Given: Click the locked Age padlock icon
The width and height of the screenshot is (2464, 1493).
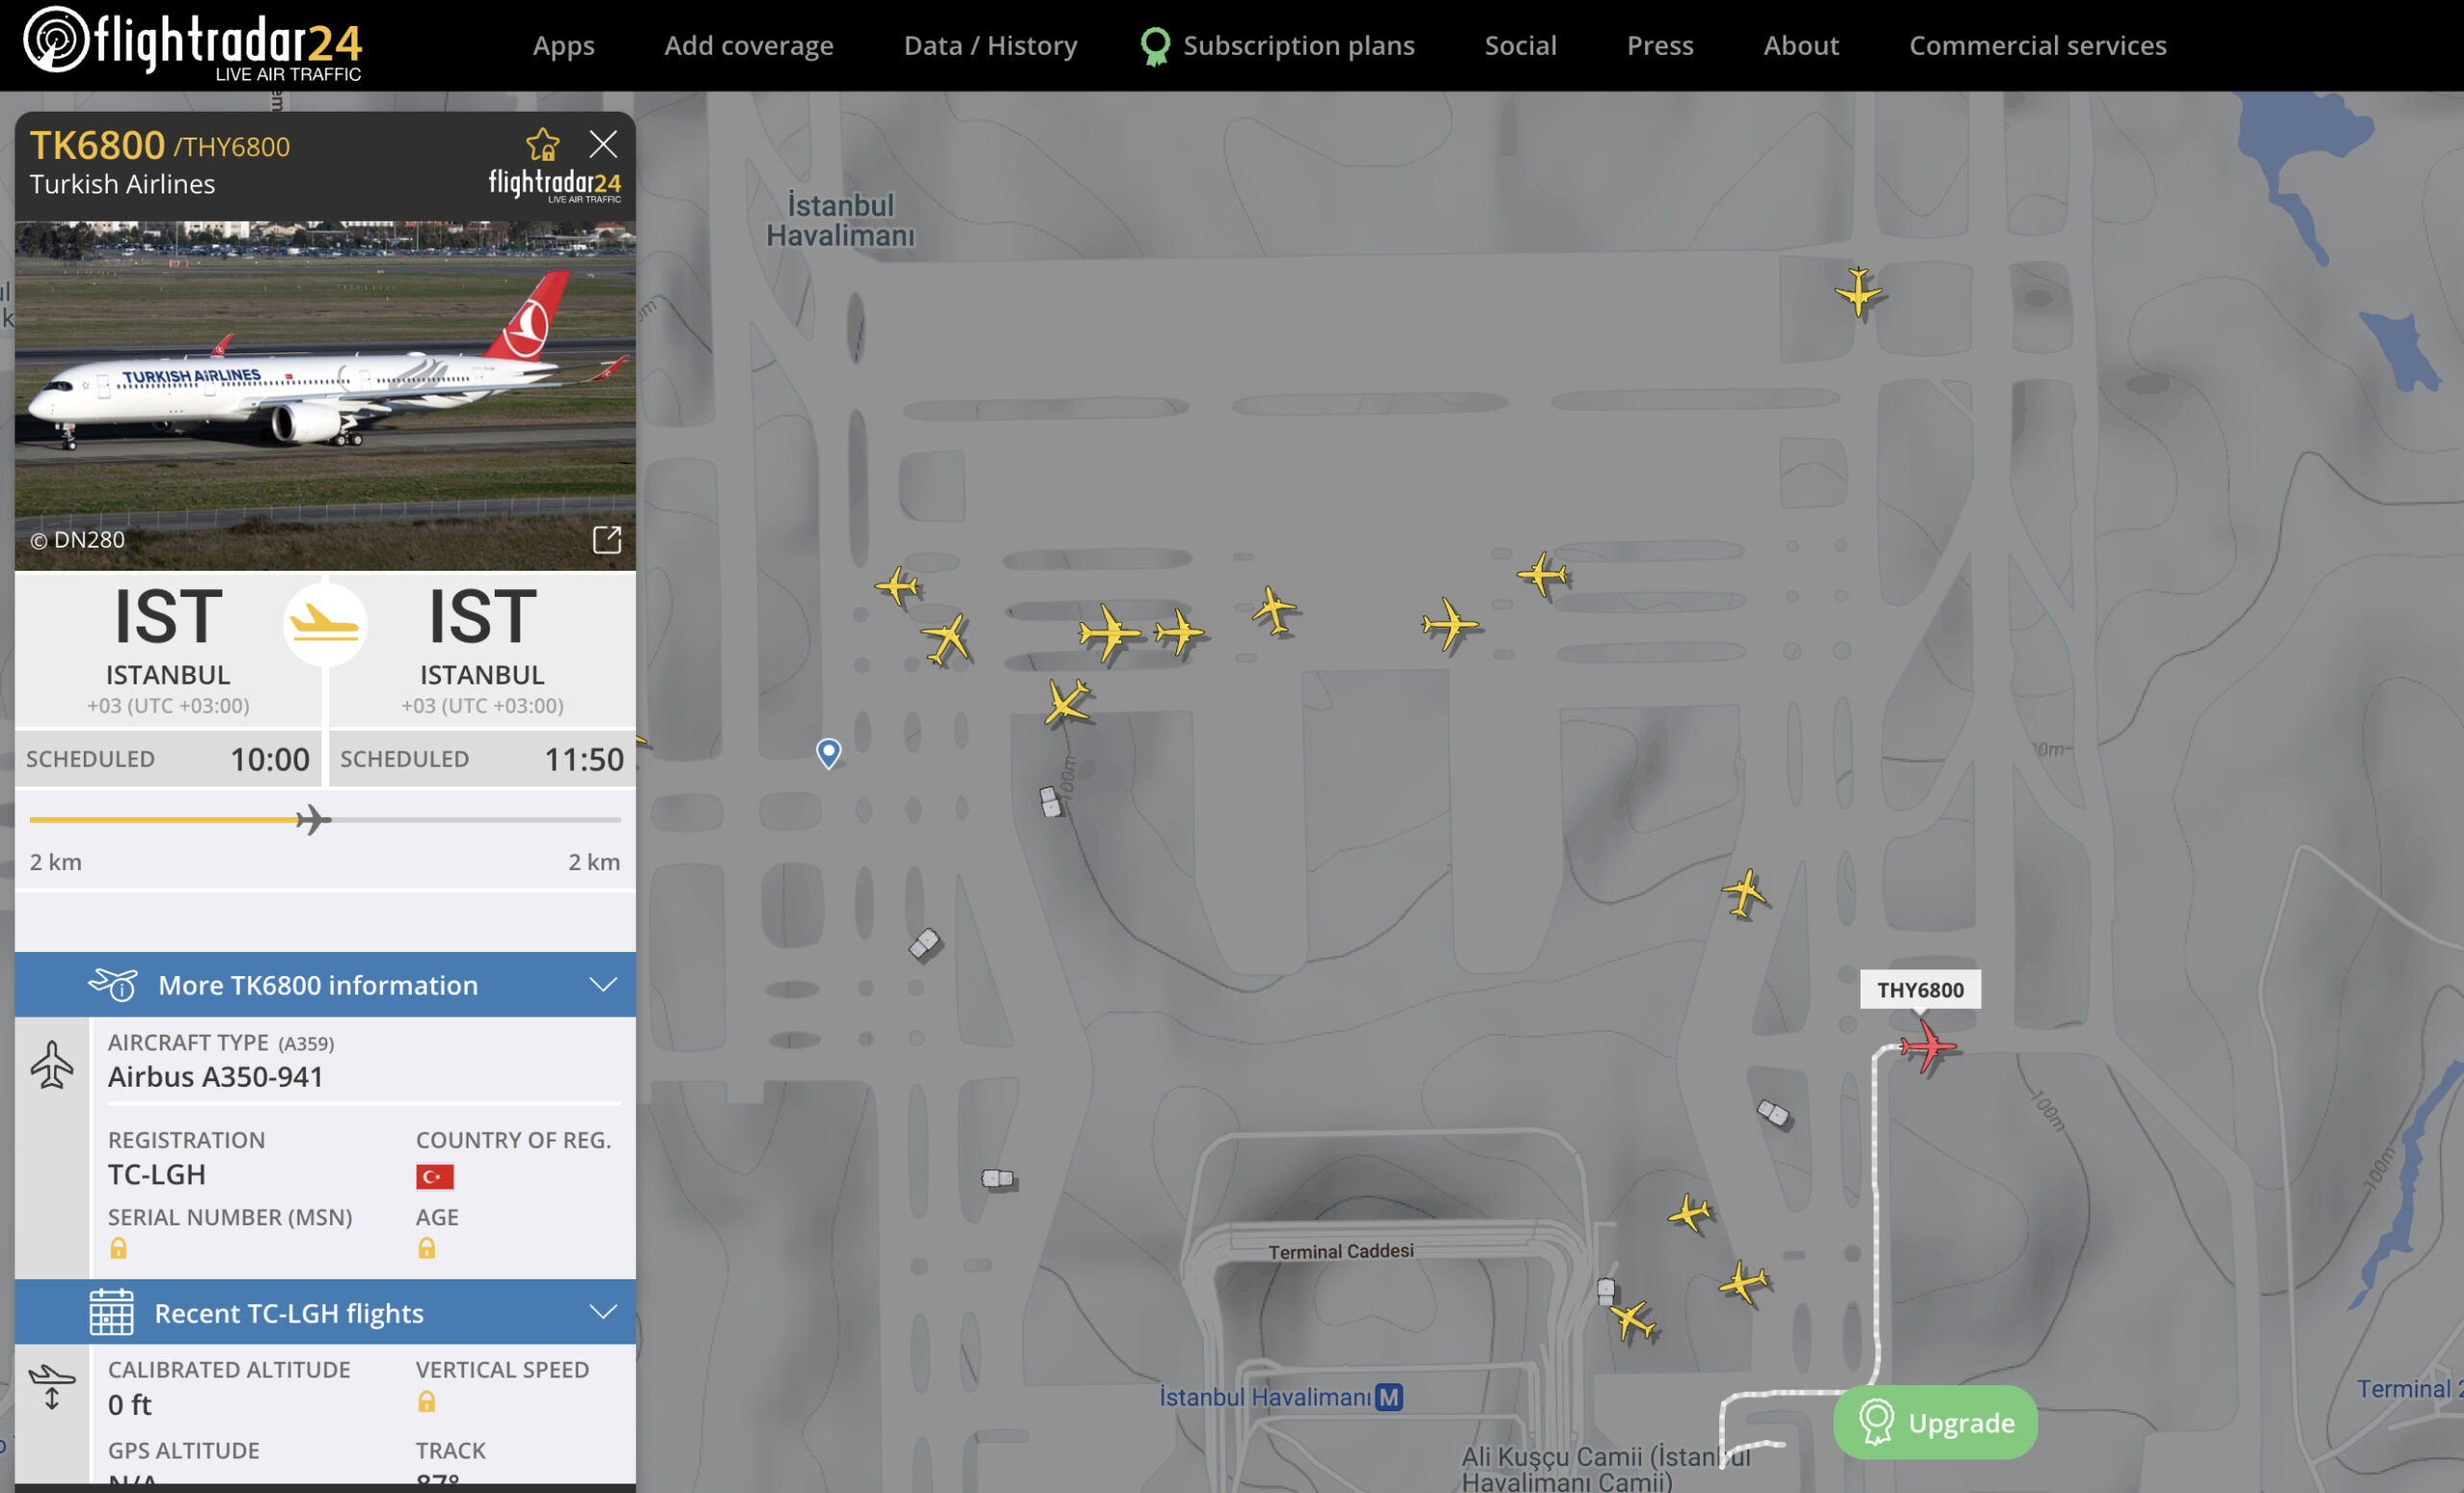Looking at the screenshot, I should (x=426, y=1248).
